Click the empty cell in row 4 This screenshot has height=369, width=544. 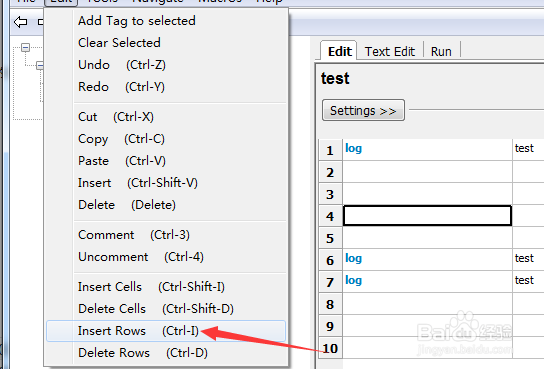(427, 216)
